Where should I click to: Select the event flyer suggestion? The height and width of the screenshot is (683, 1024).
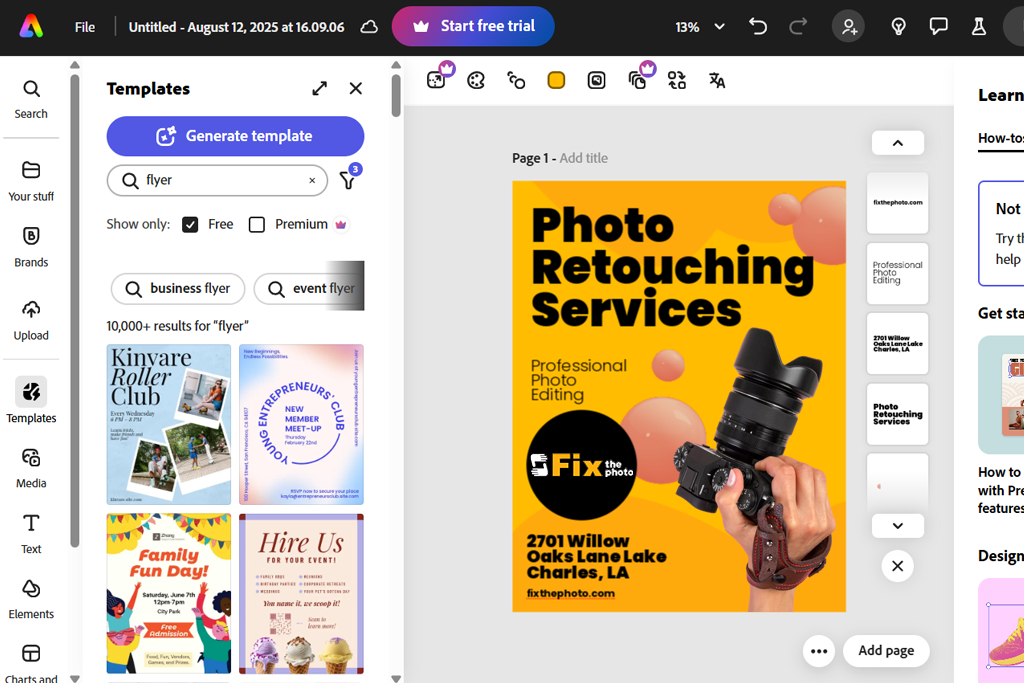pyautogui.click(x=309, y=289)
